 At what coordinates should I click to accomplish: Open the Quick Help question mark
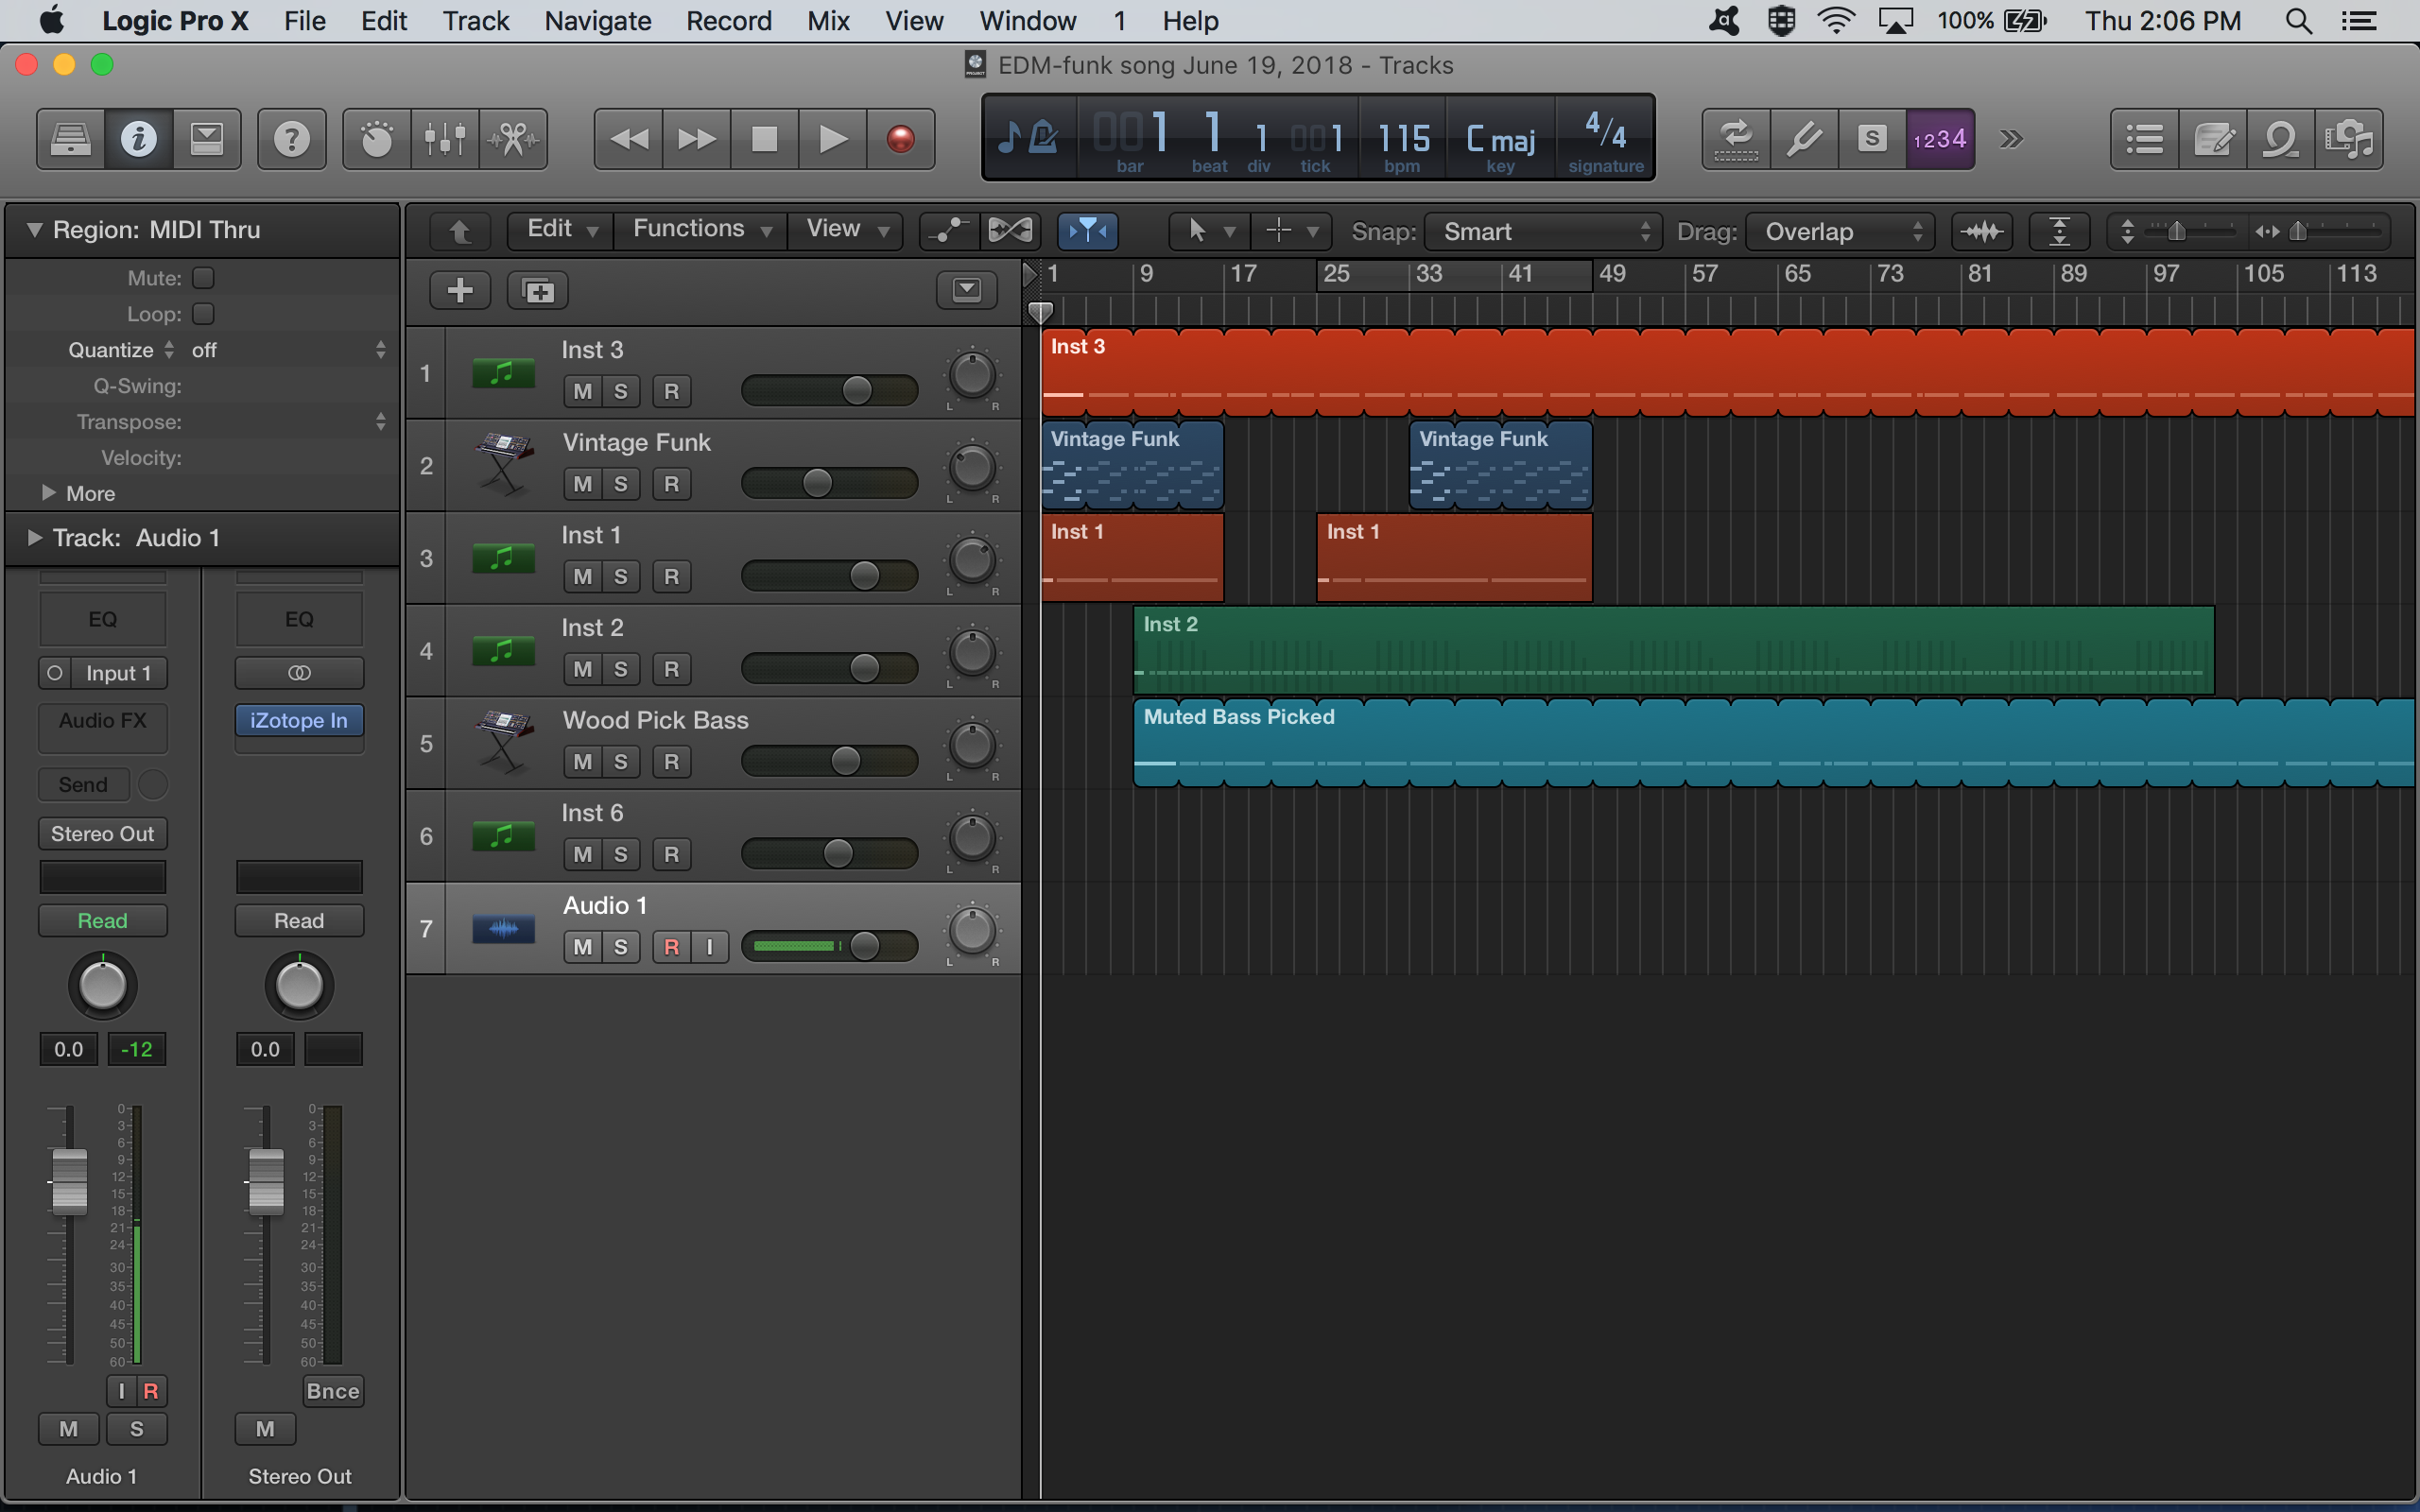(291, 139)
